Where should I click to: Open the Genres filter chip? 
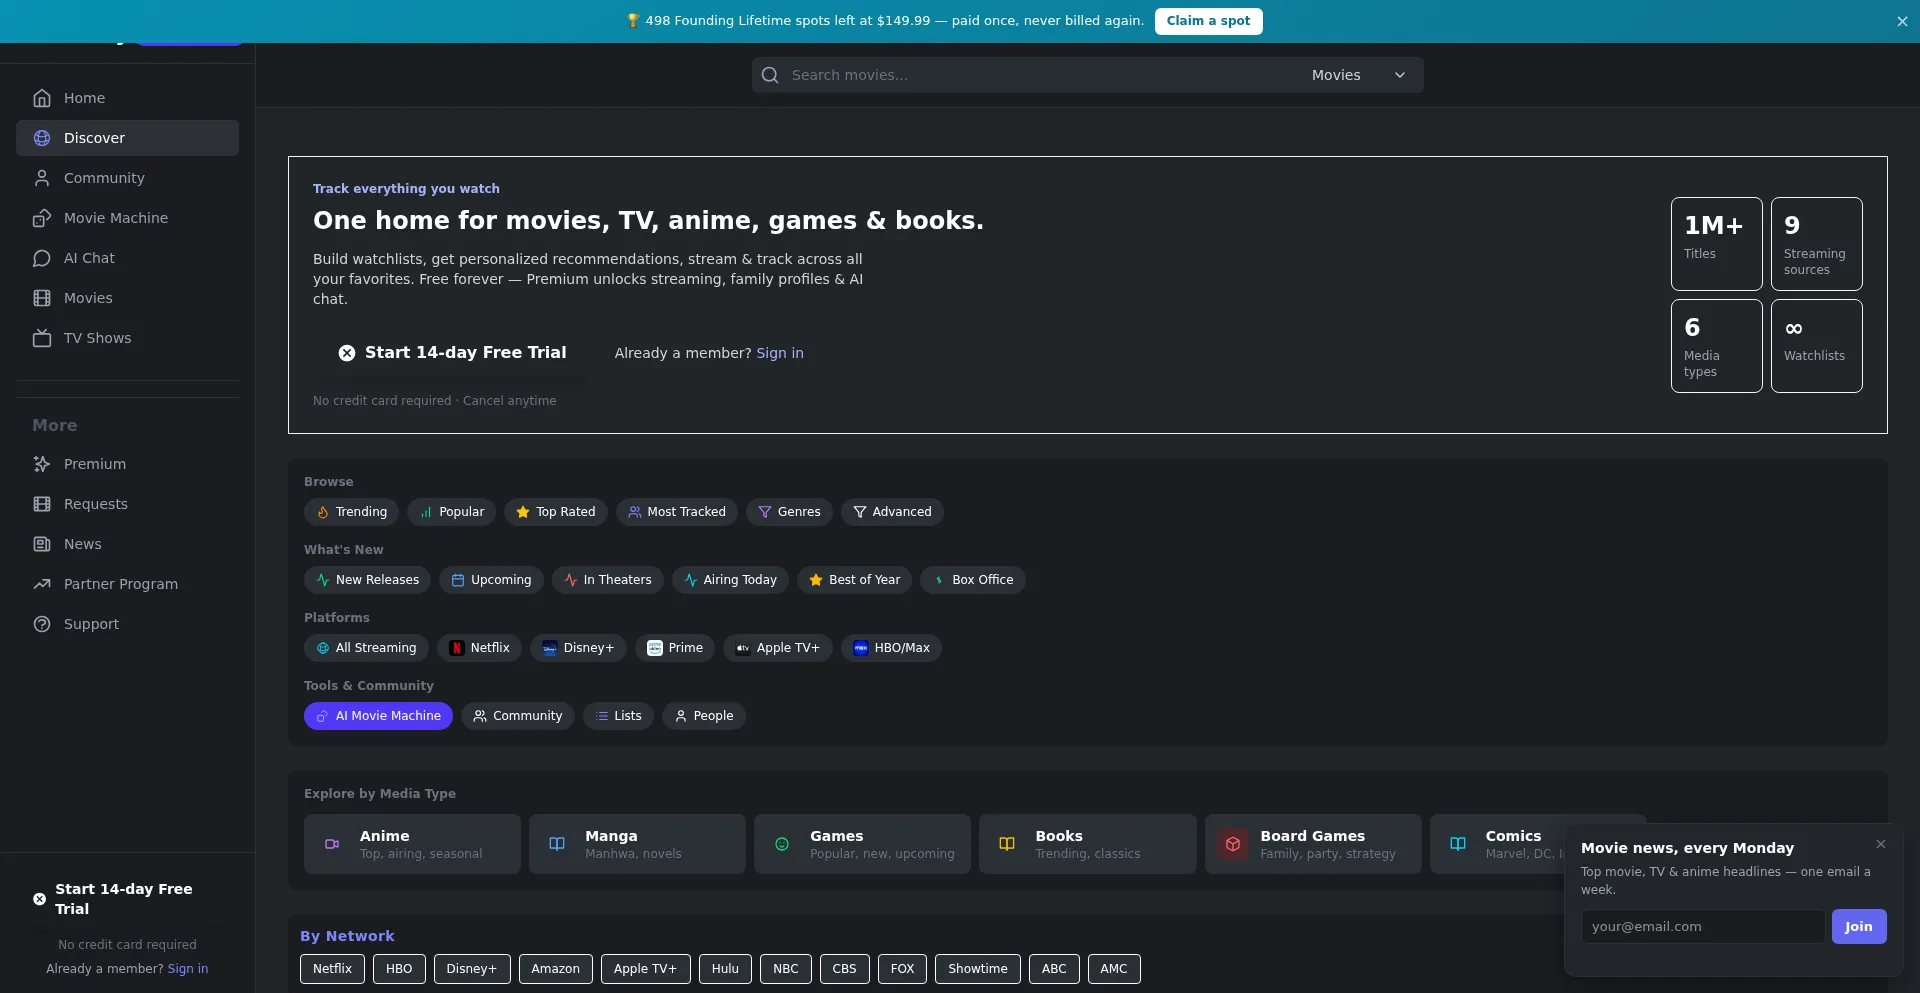[789, 512]
